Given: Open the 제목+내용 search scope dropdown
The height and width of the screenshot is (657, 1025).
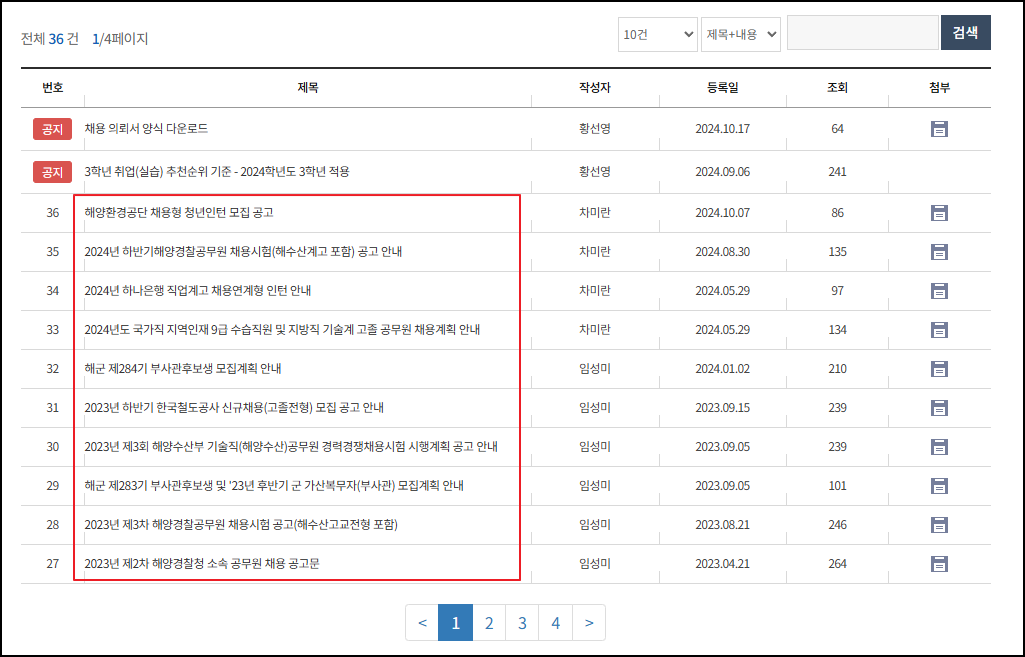Looking at the screenshot, I should (x=739, y=33).
